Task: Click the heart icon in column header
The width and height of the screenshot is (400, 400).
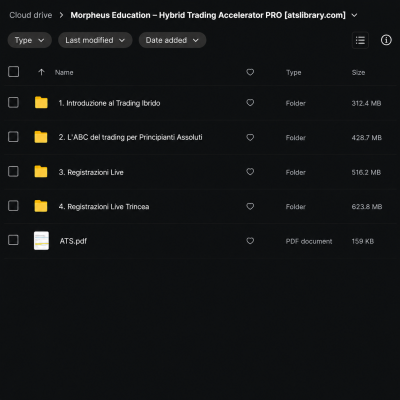Action: 250,72
